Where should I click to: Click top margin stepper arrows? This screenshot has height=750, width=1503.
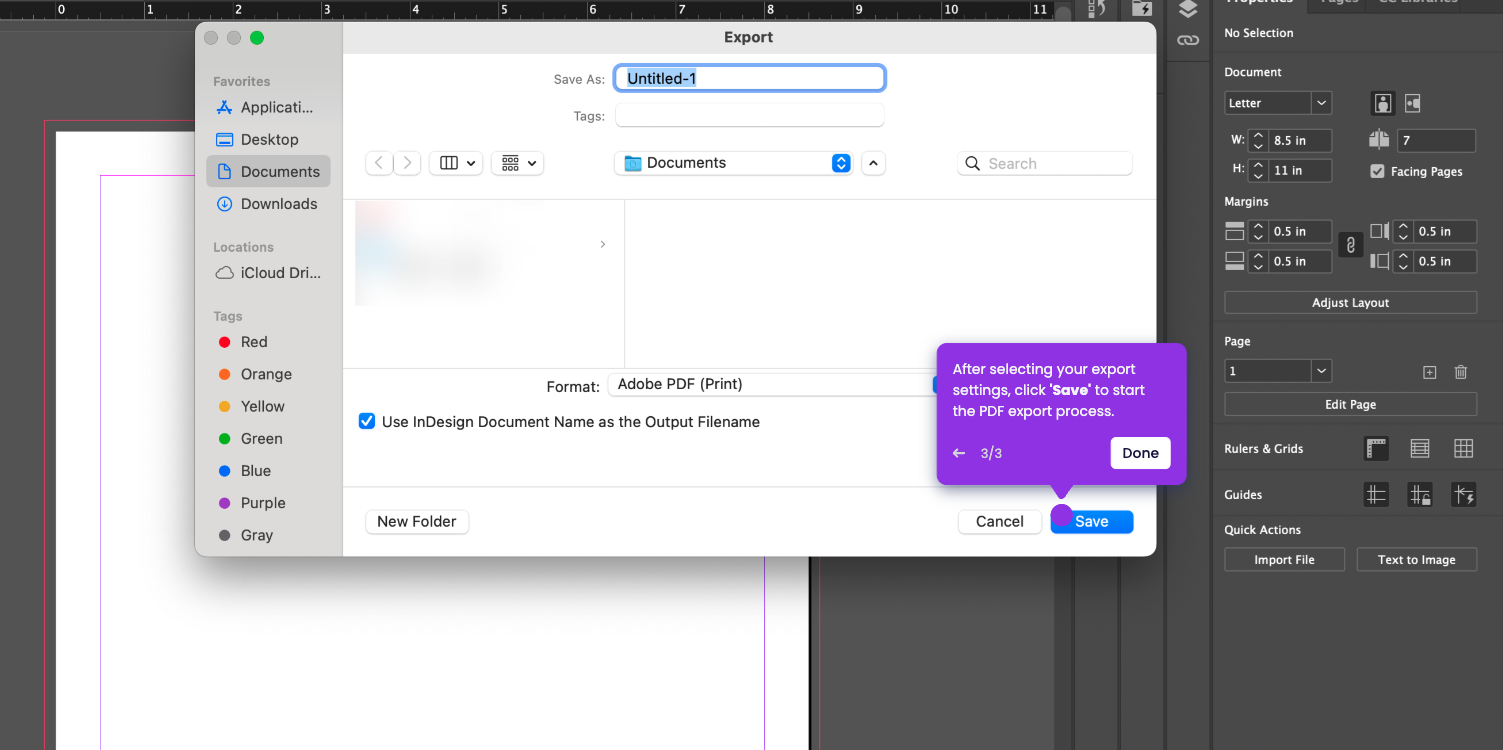pos(1259,231)
